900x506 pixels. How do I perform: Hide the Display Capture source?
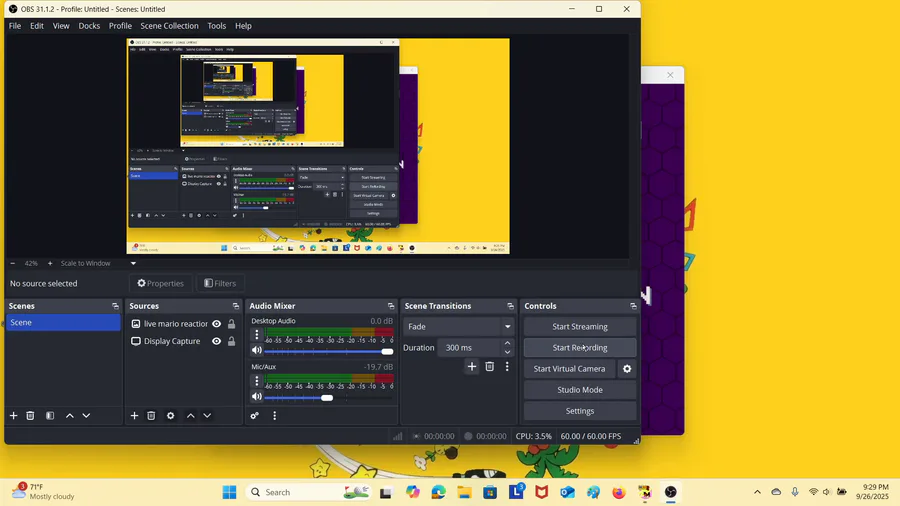point(216,341)
